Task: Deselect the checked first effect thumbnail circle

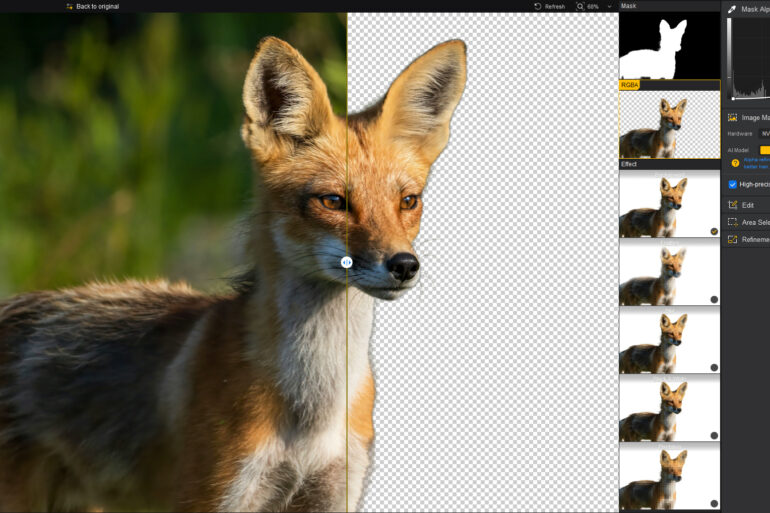Action: point(714,231)
